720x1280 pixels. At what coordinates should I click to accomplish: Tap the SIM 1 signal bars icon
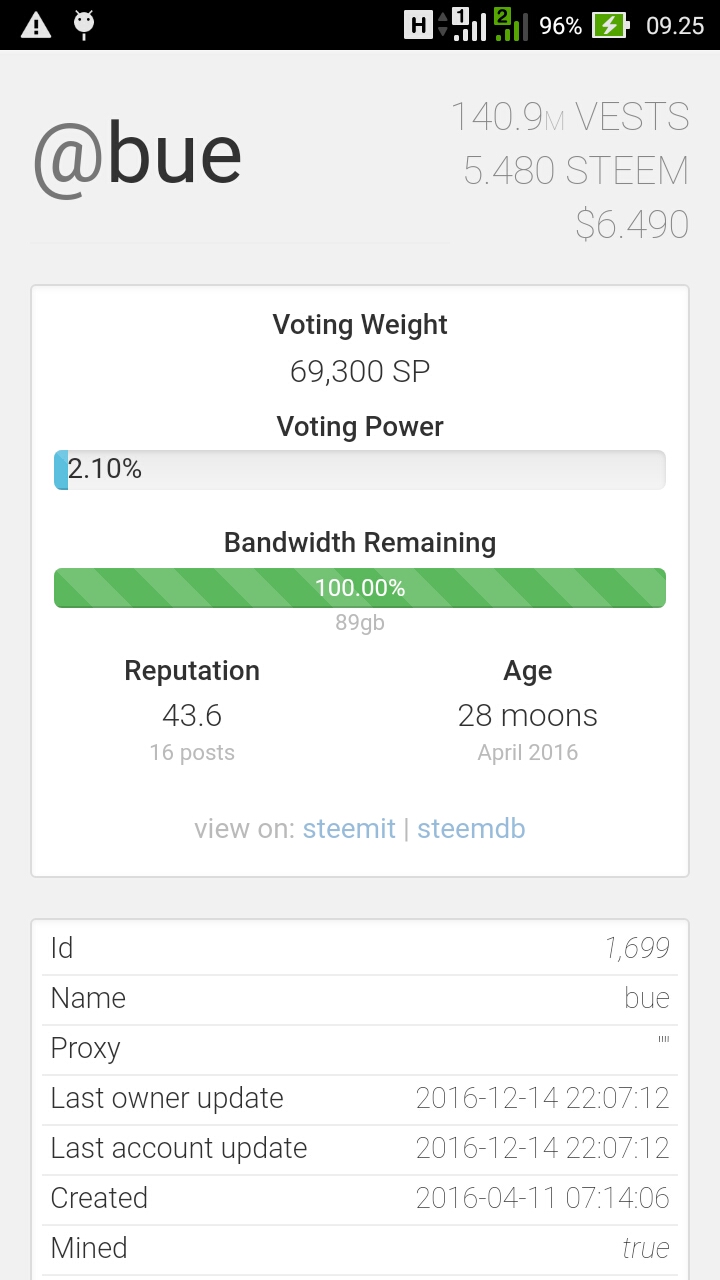tap(468, 25)
